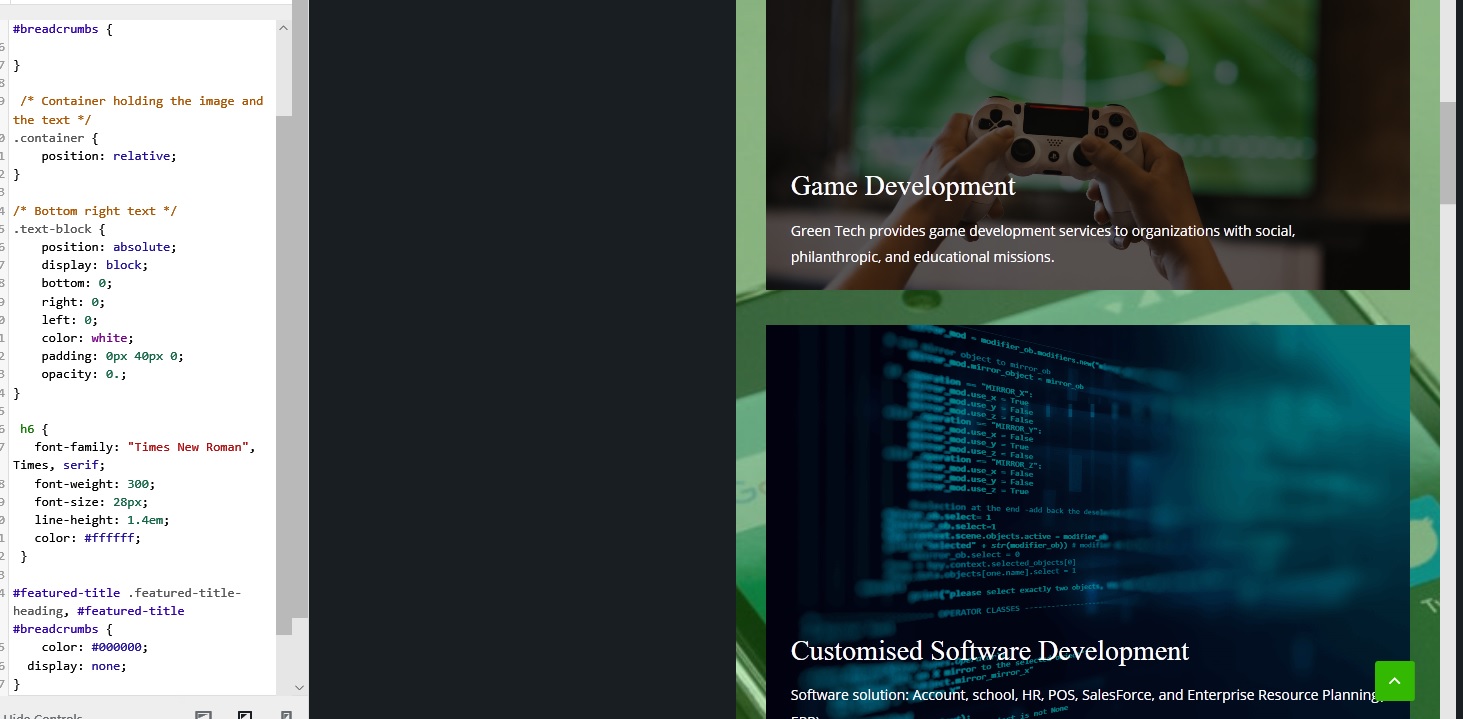Place cursor on 'position: relative;' line
This screenshot has width=1463, height=719.
(108, 156)
